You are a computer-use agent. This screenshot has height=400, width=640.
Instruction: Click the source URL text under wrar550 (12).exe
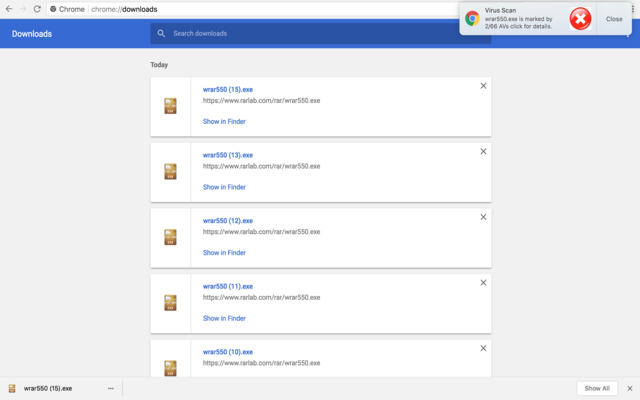coord(261,232)
